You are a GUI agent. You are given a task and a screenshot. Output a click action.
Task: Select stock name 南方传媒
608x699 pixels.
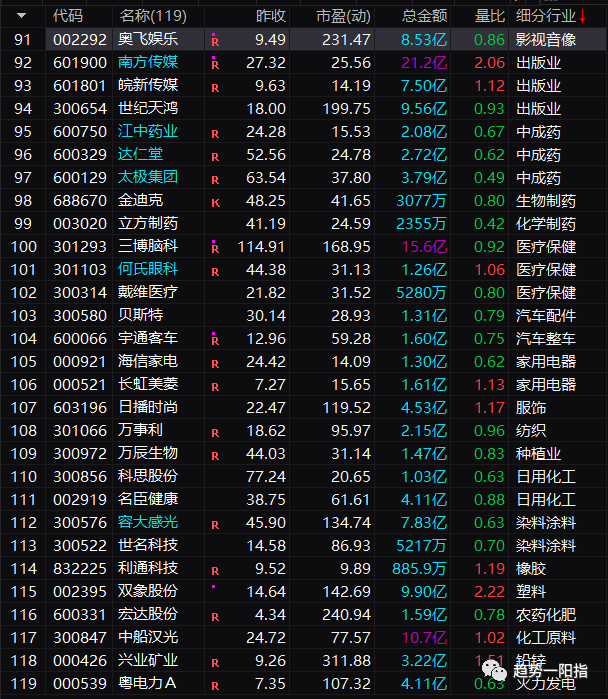tap(148, 62)
